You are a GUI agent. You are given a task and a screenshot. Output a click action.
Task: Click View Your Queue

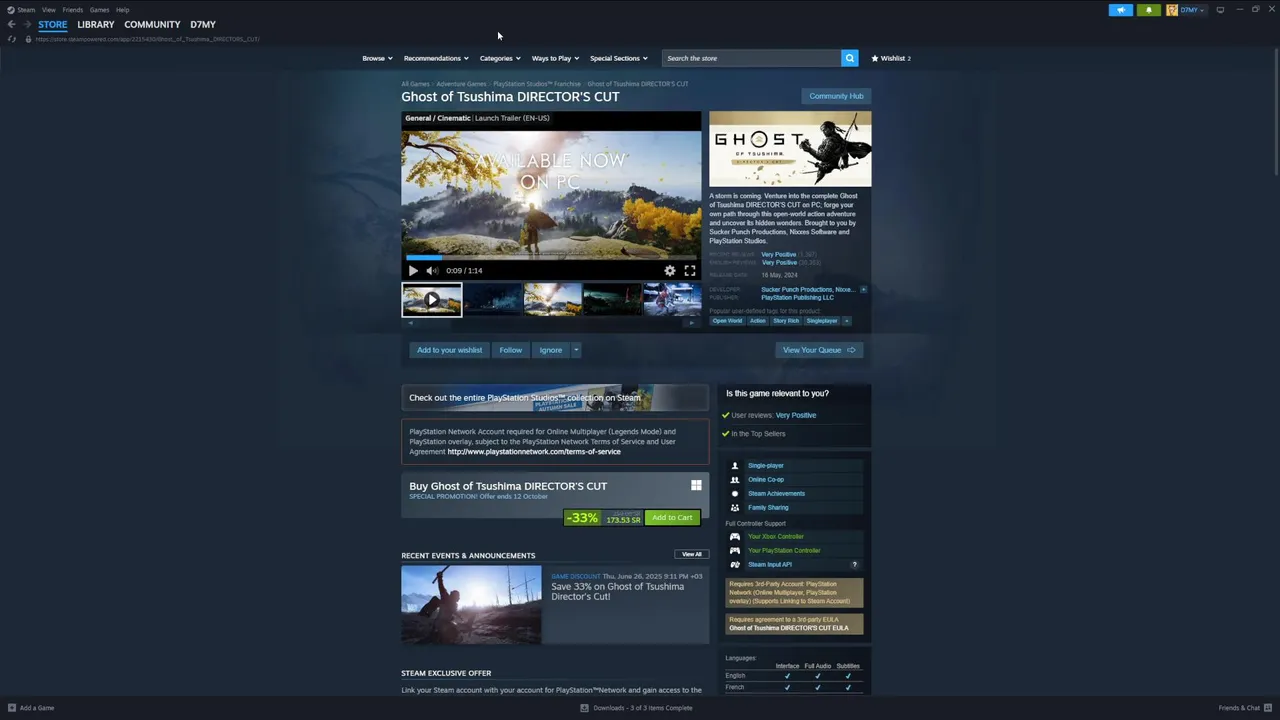click(819, 350)
